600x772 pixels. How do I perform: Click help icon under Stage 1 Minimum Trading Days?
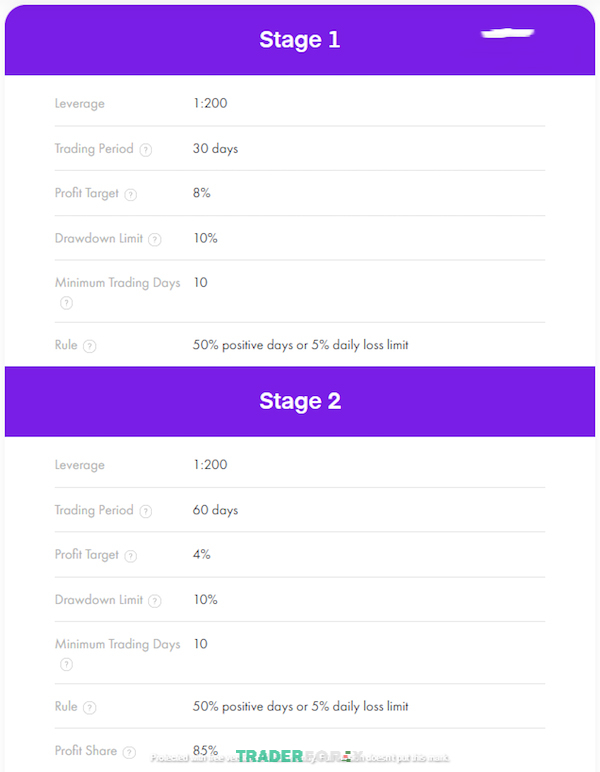coord(66,303)
